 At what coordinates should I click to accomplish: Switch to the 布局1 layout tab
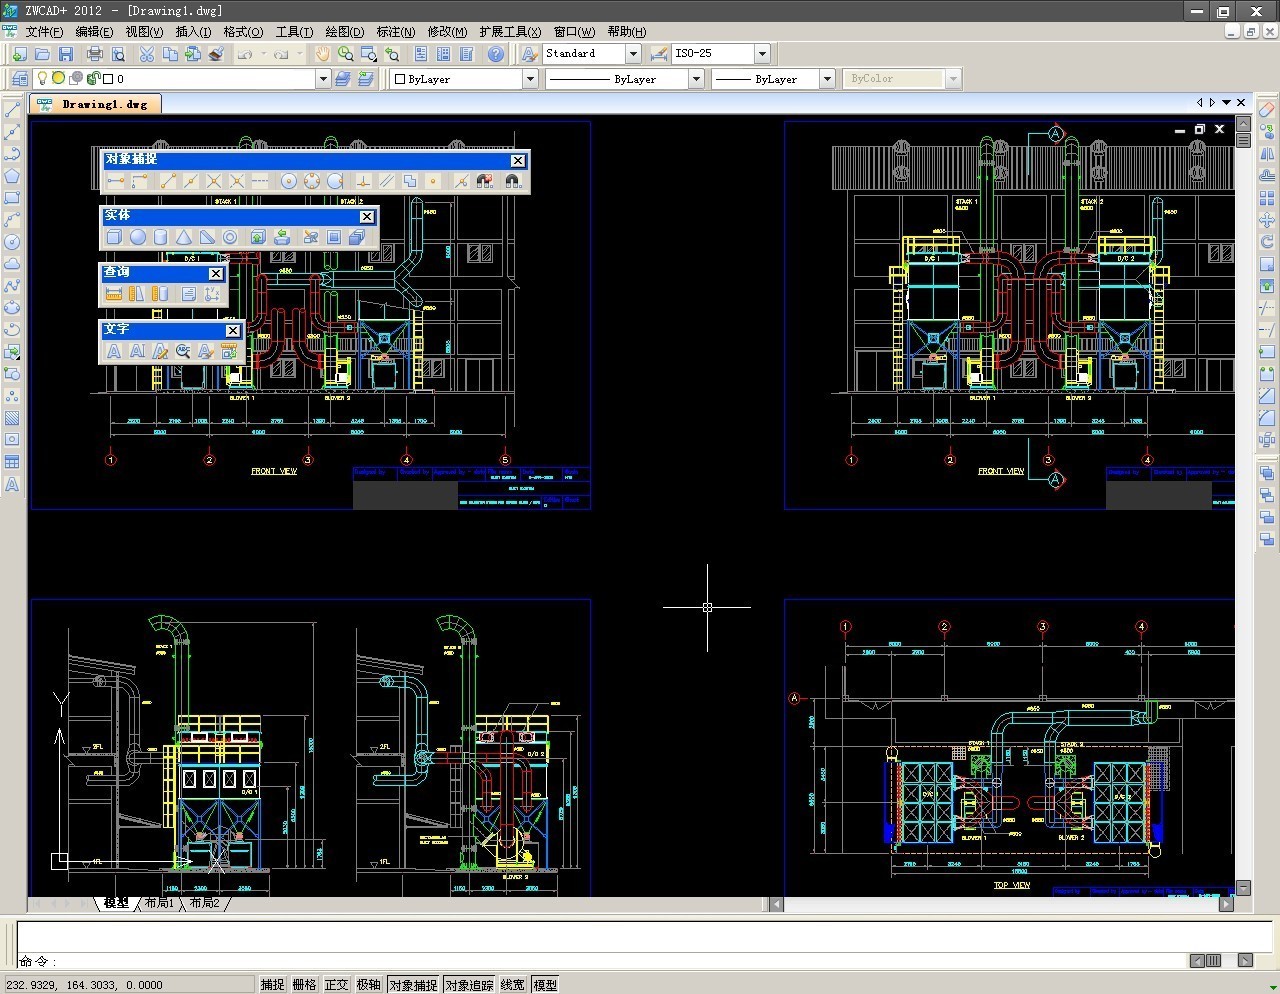159,903
